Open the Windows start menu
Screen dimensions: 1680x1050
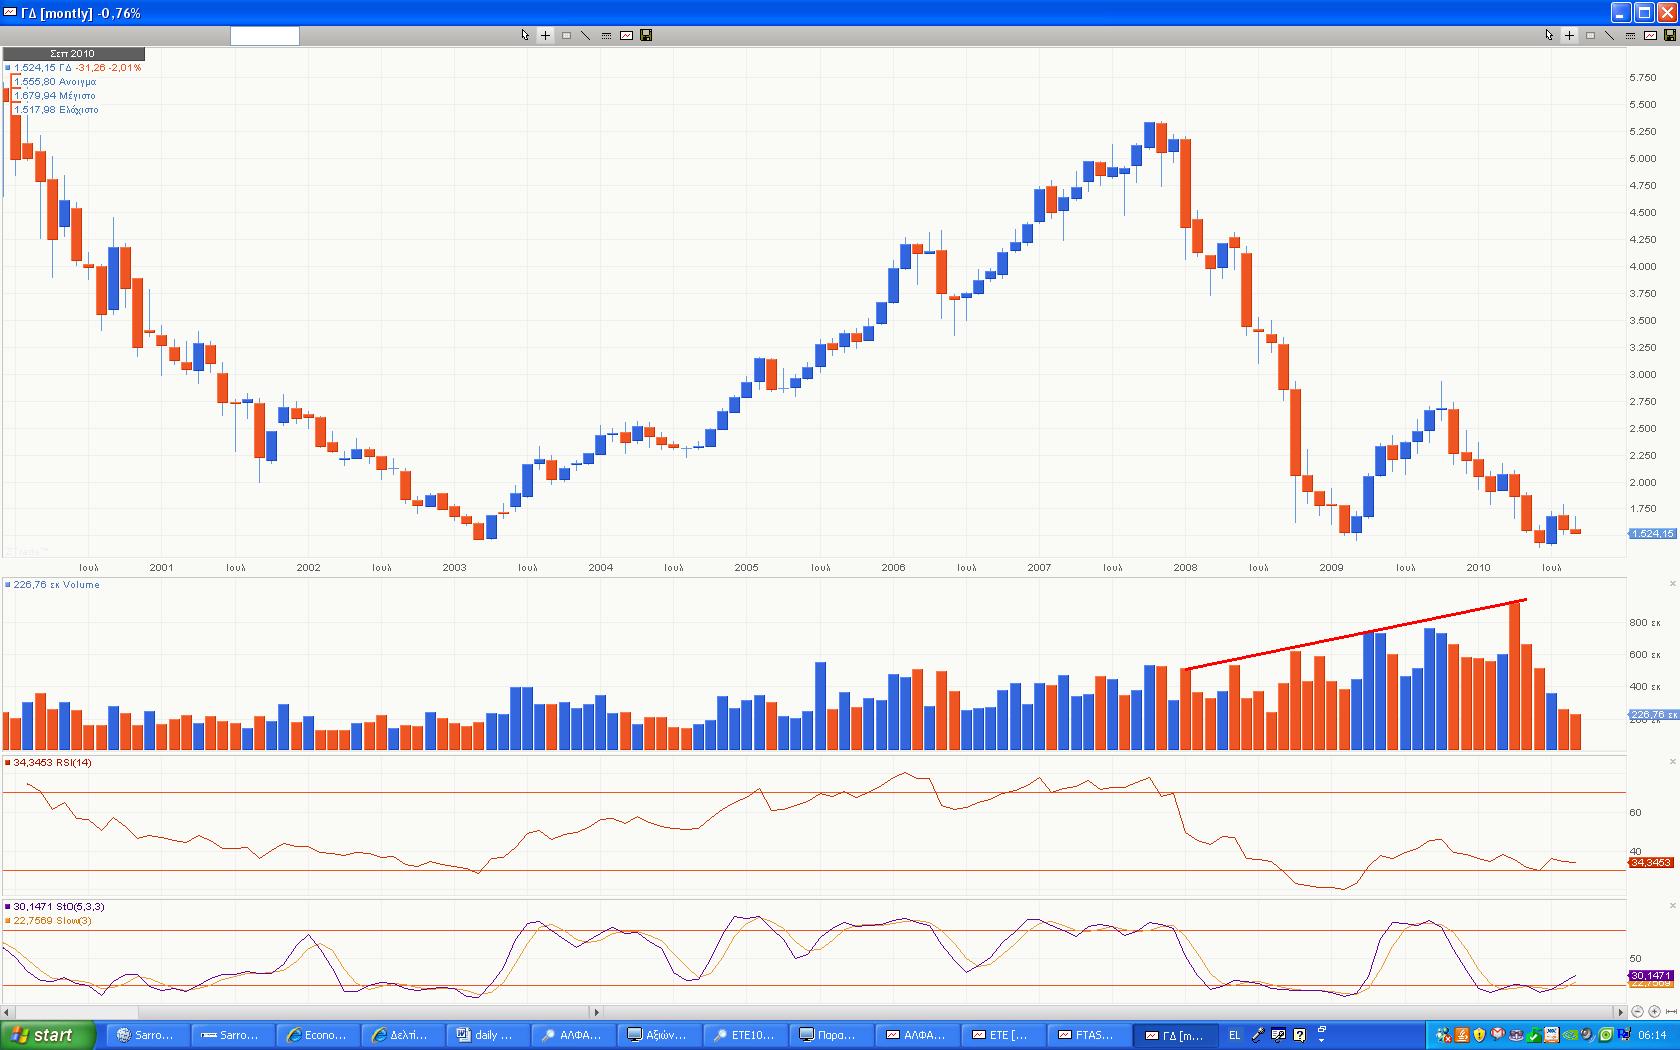tap(47, 1035)
